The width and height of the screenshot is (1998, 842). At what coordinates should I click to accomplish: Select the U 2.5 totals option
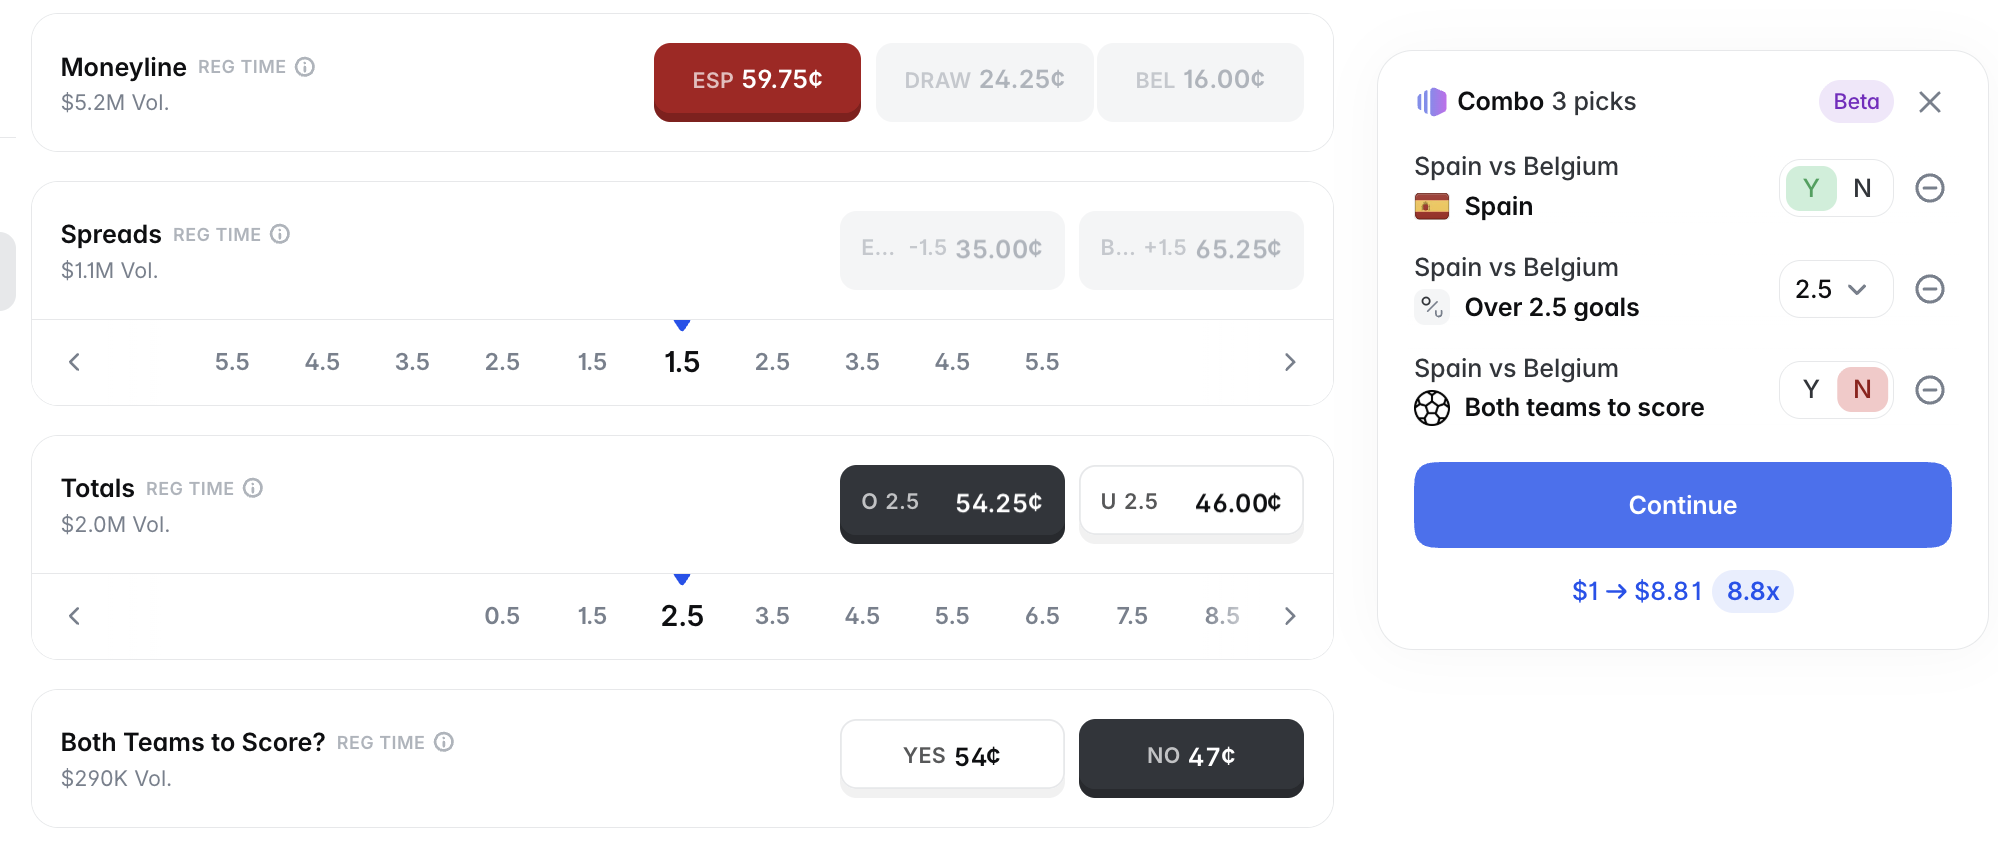coord(1191,503)
